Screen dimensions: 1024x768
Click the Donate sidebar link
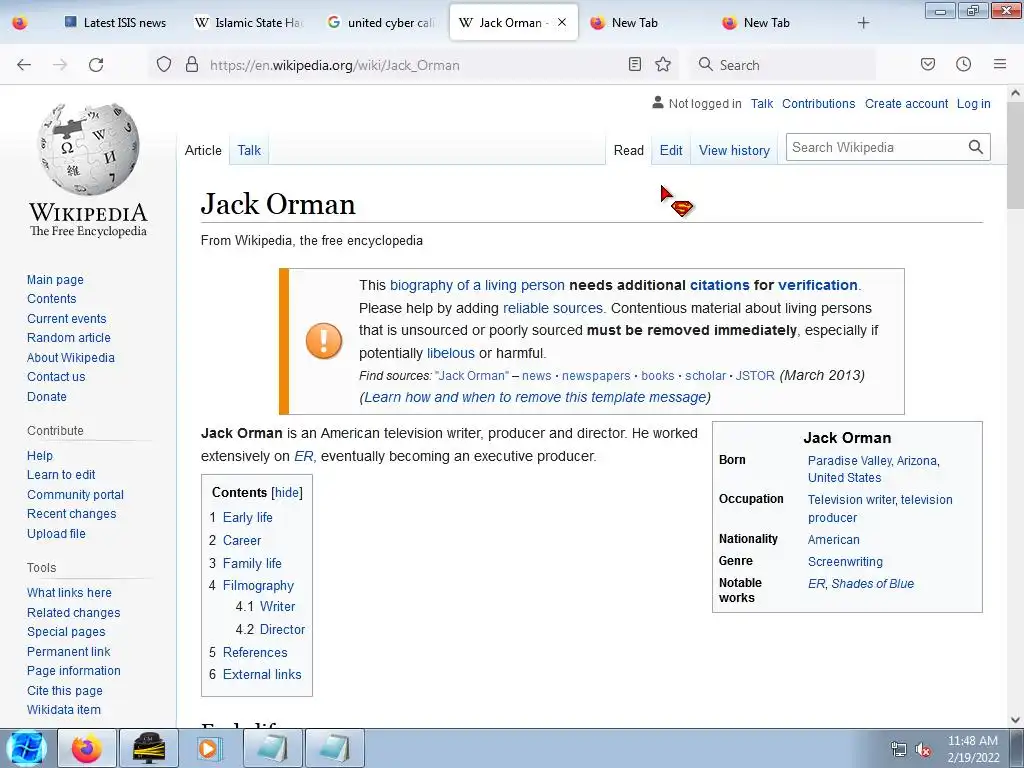[x=46, y=396]
